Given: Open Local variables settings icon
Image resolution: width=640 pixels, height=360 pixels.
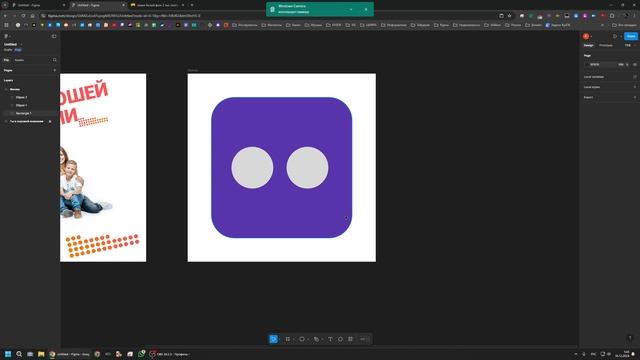Looking at the screenshot, I should pyautogui.click(x=635, y=77).
